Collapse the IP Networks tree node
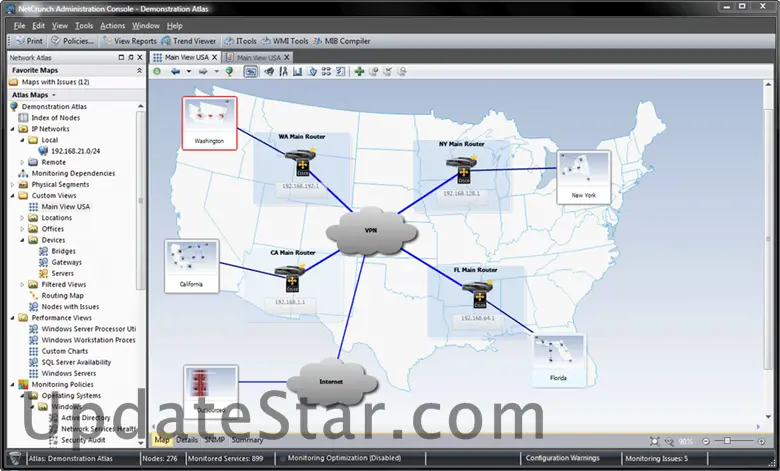780x471 pixels. click(13, 129)
